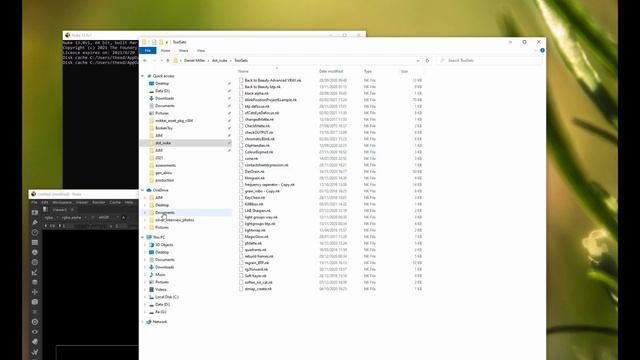The image size is (640, 360).
Task: Open the Share ribbon tab
Action: pos(183,51)
